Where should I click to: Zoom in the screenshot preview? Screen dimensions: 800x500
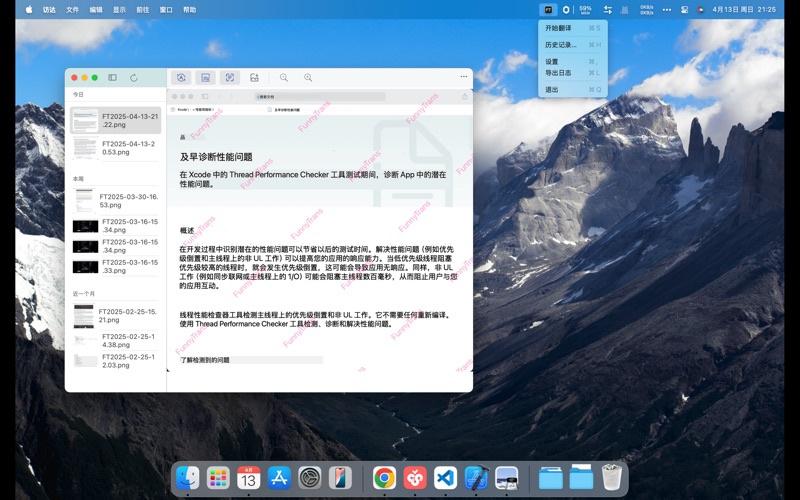pos(308,77)
